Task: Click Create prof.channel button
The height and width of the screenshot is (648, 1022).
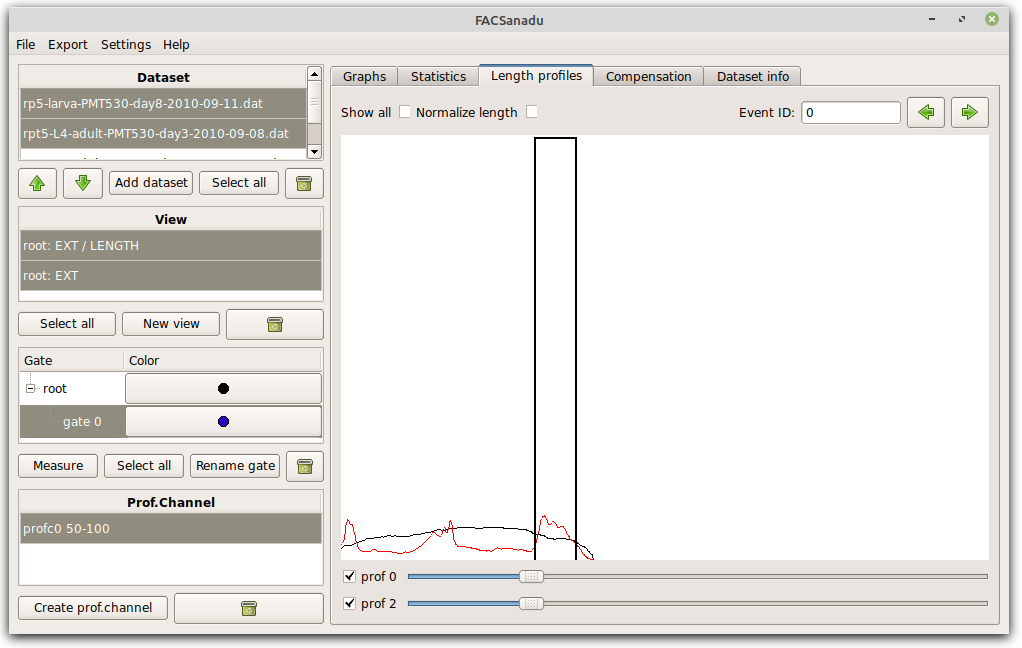Action: [x=93, y=608]
